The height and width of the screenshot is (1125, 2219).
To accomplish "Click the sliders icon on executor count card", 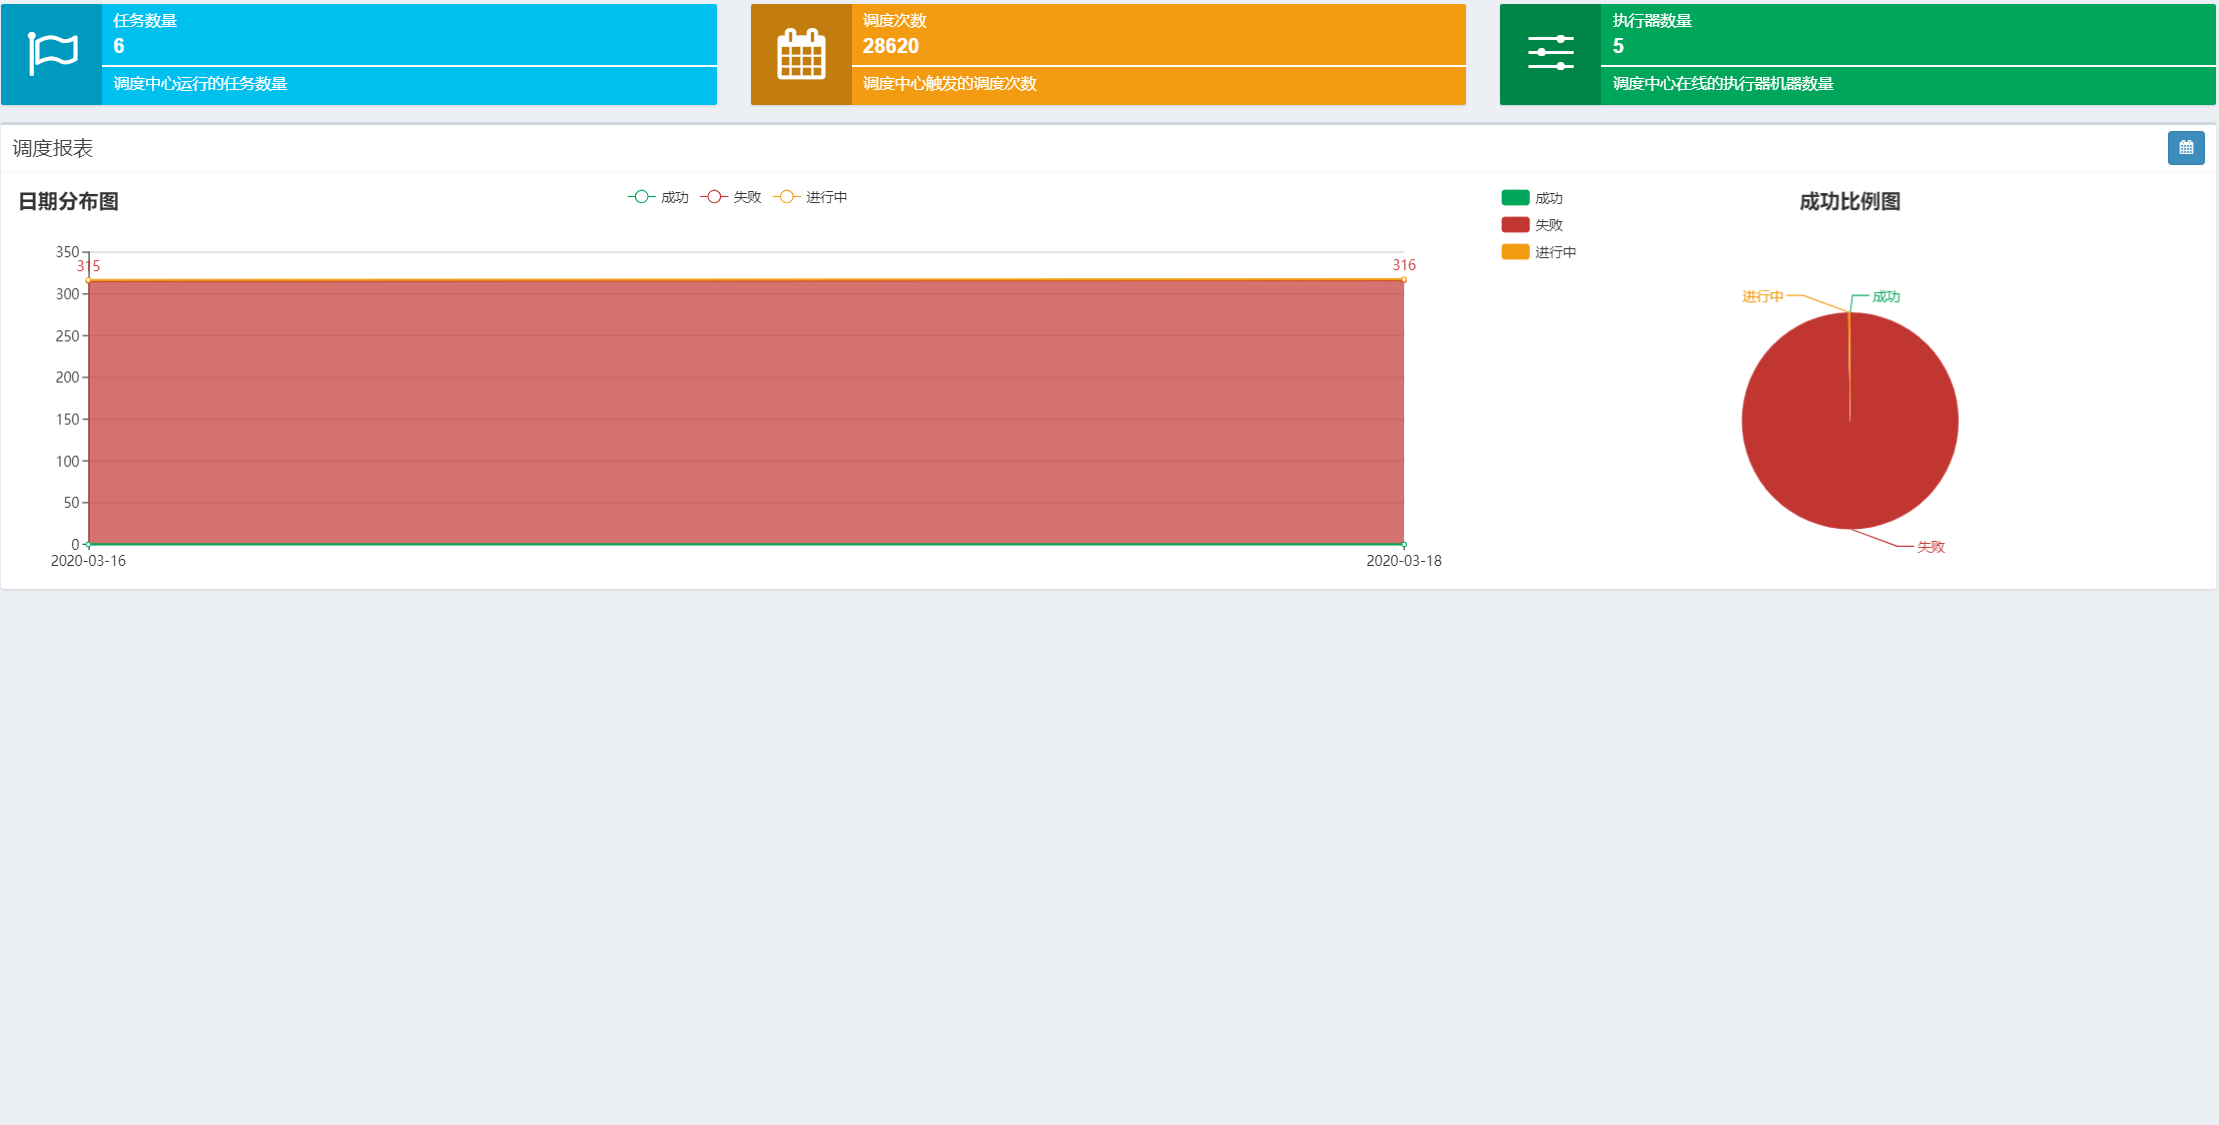I will 1550,53.
